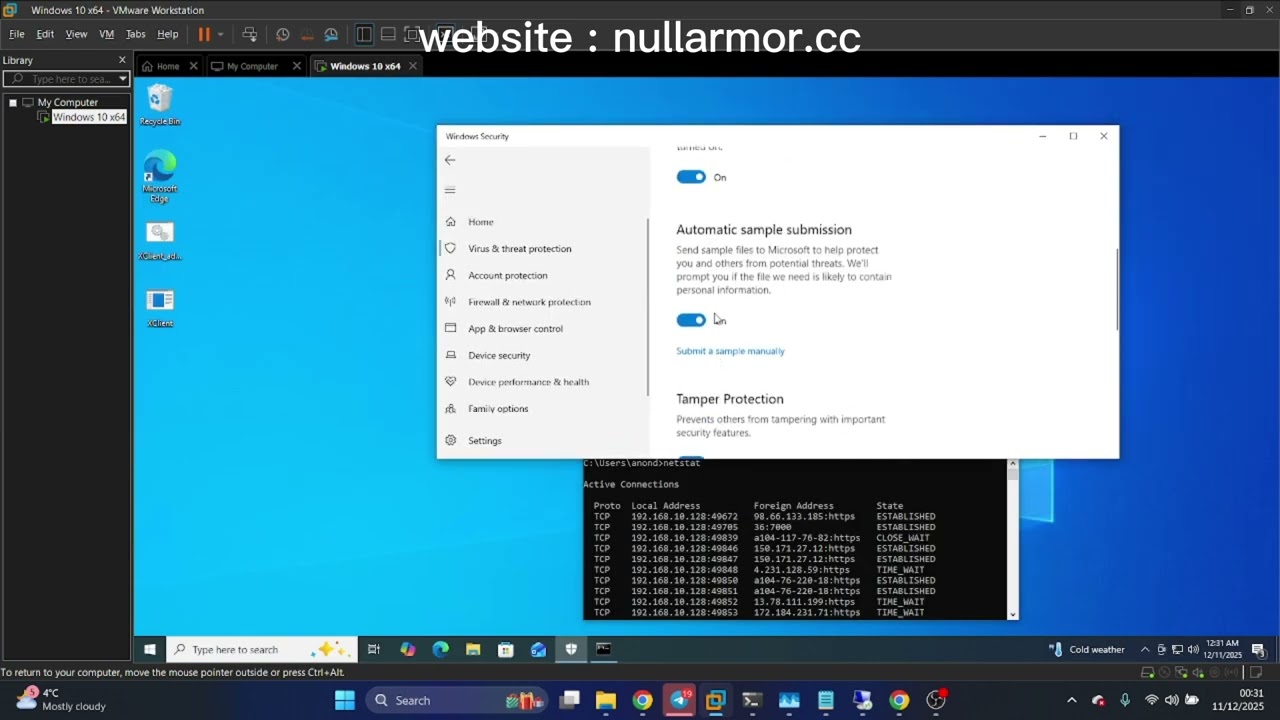
Task: Open Windows Security Settings gear item
Action: (485, 440)
